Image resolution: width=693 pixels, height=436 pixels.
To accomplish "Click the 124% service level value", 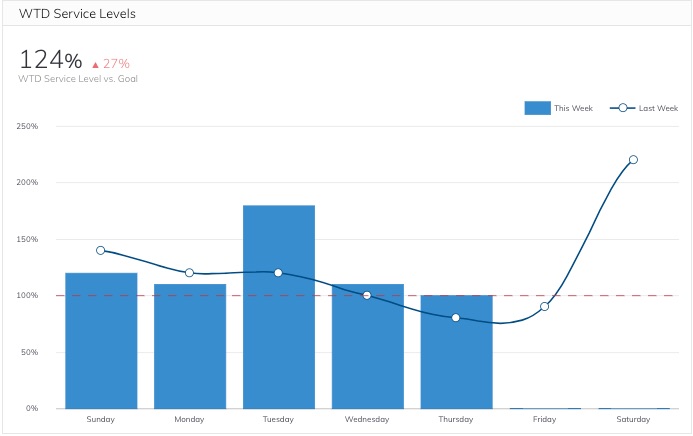I will pos(50,59).
